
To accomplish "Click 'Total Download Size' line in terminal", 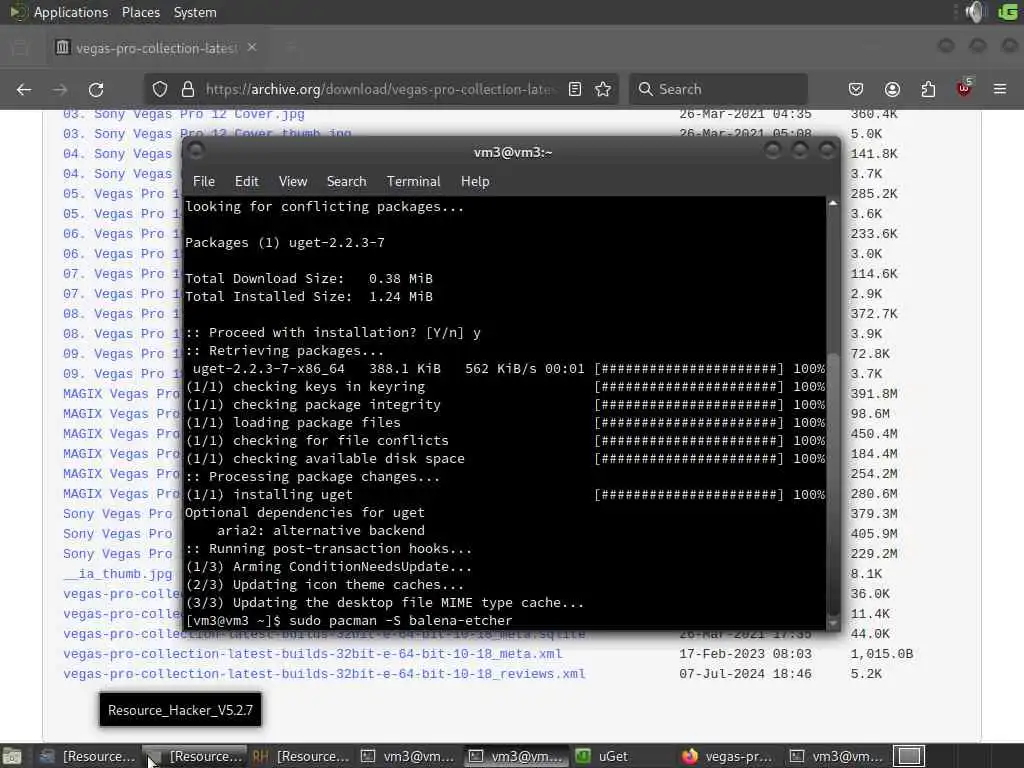I will click(x=309, y=279).
